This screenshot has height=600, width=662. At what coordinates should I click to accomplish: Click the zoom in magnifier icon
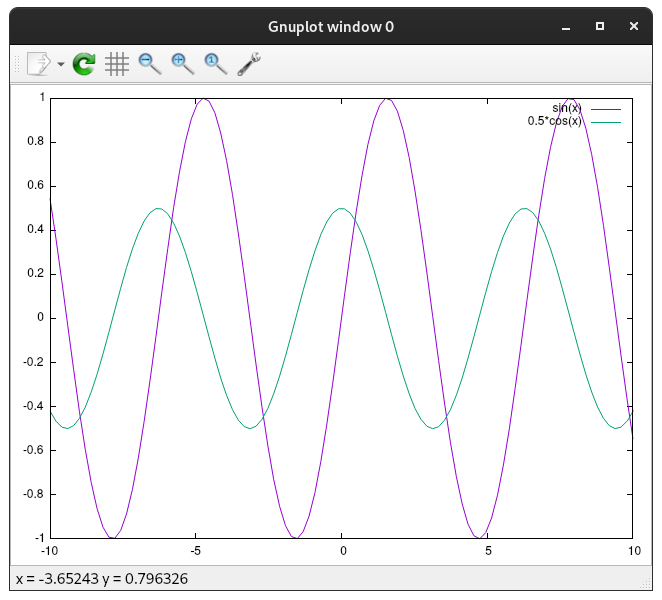pyautogui.click(x=183, y=64)
